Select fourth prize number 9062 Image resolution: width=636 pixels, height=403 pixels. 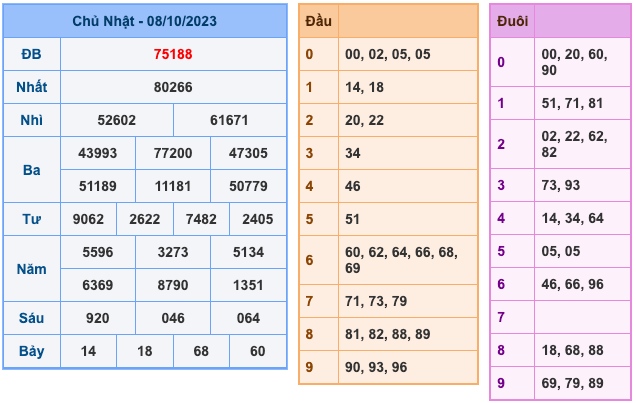tap(89, 219)
